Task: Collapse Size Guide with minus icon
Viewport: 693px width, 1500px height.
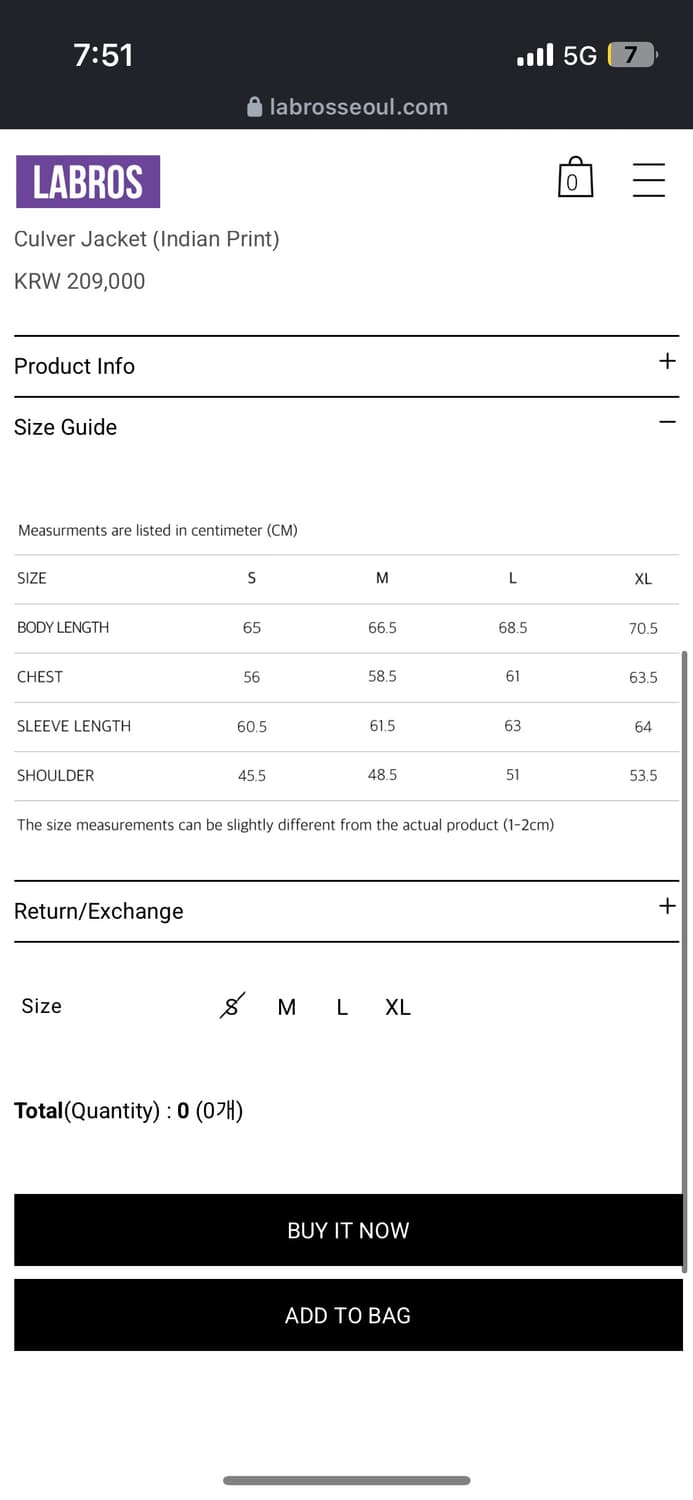Action: [x=668, y=422]
